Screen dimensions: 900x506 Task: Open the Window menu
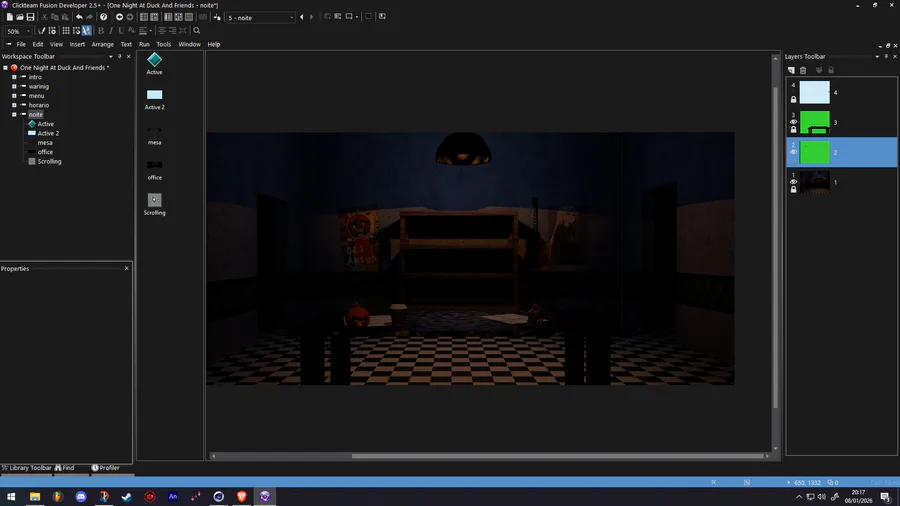(189, 44)
